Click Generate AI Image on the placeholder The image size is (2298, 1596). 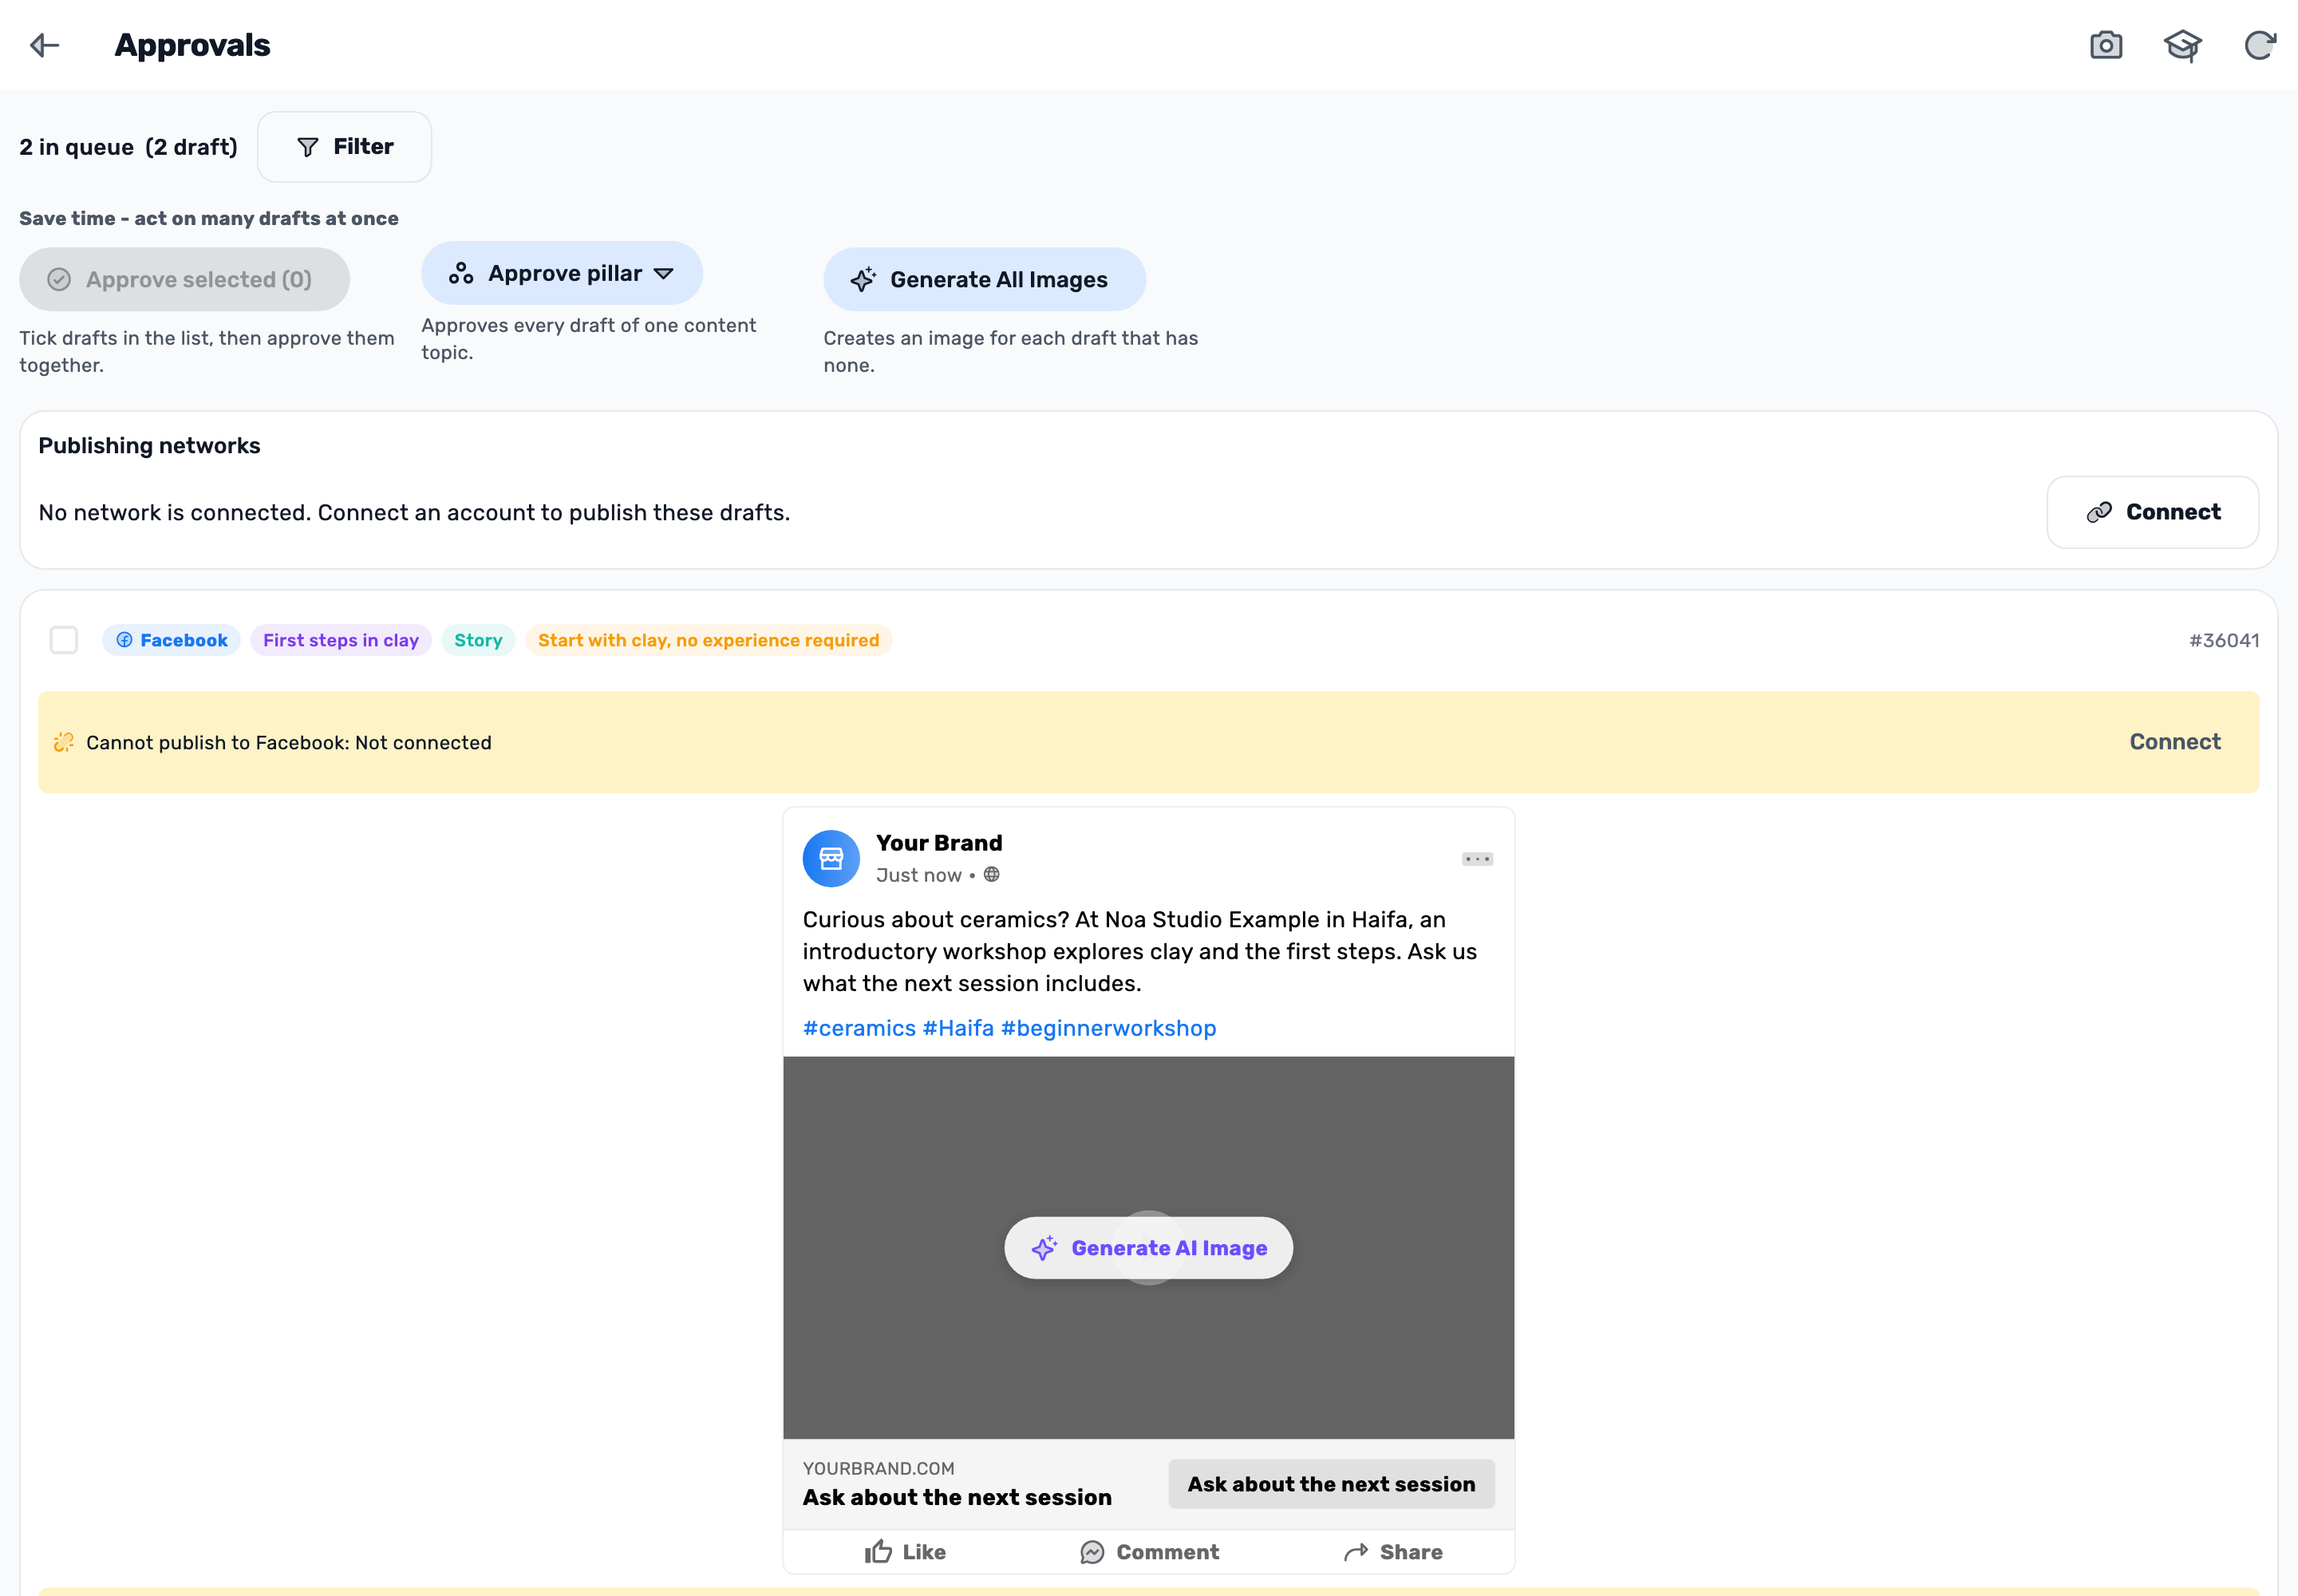(x=1149, y=1248)
